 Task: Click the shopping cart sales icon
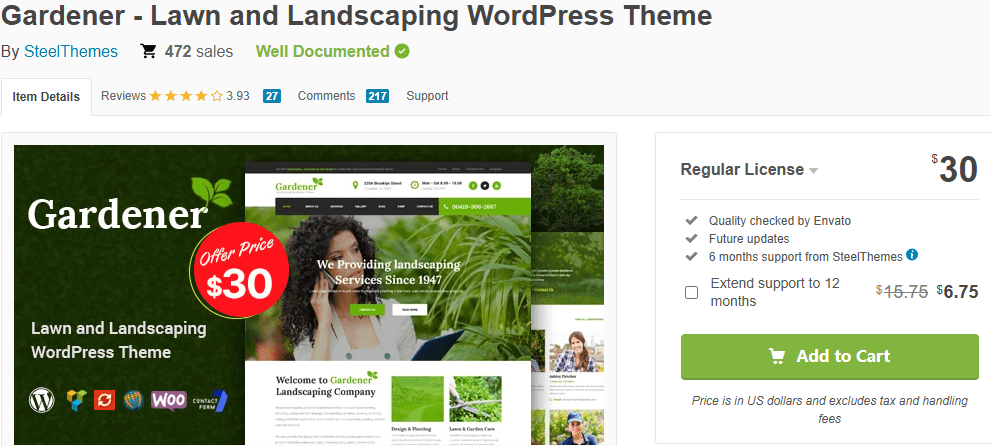149,51
